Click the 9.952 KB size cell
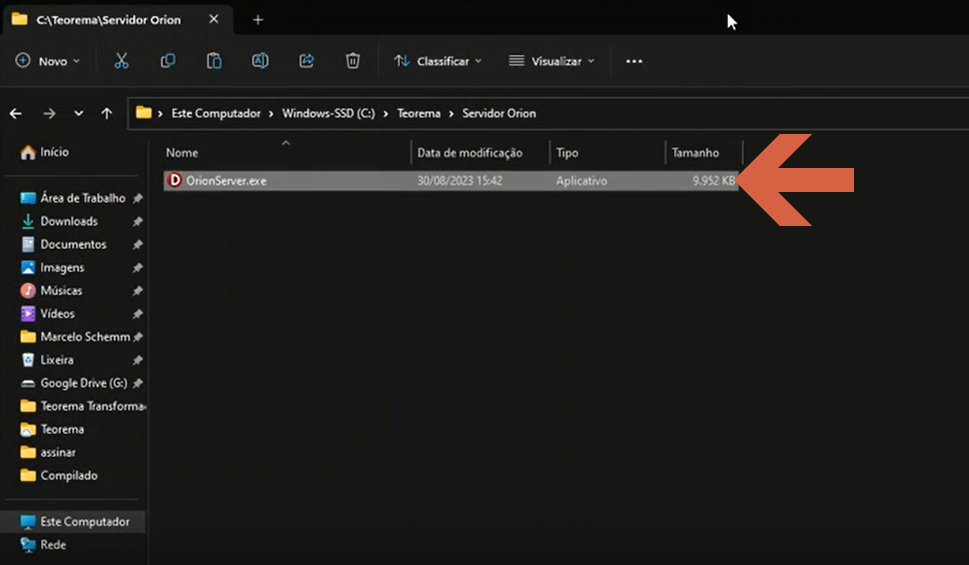969x565 pixels. pyautogui.click(x=714, y=181)
